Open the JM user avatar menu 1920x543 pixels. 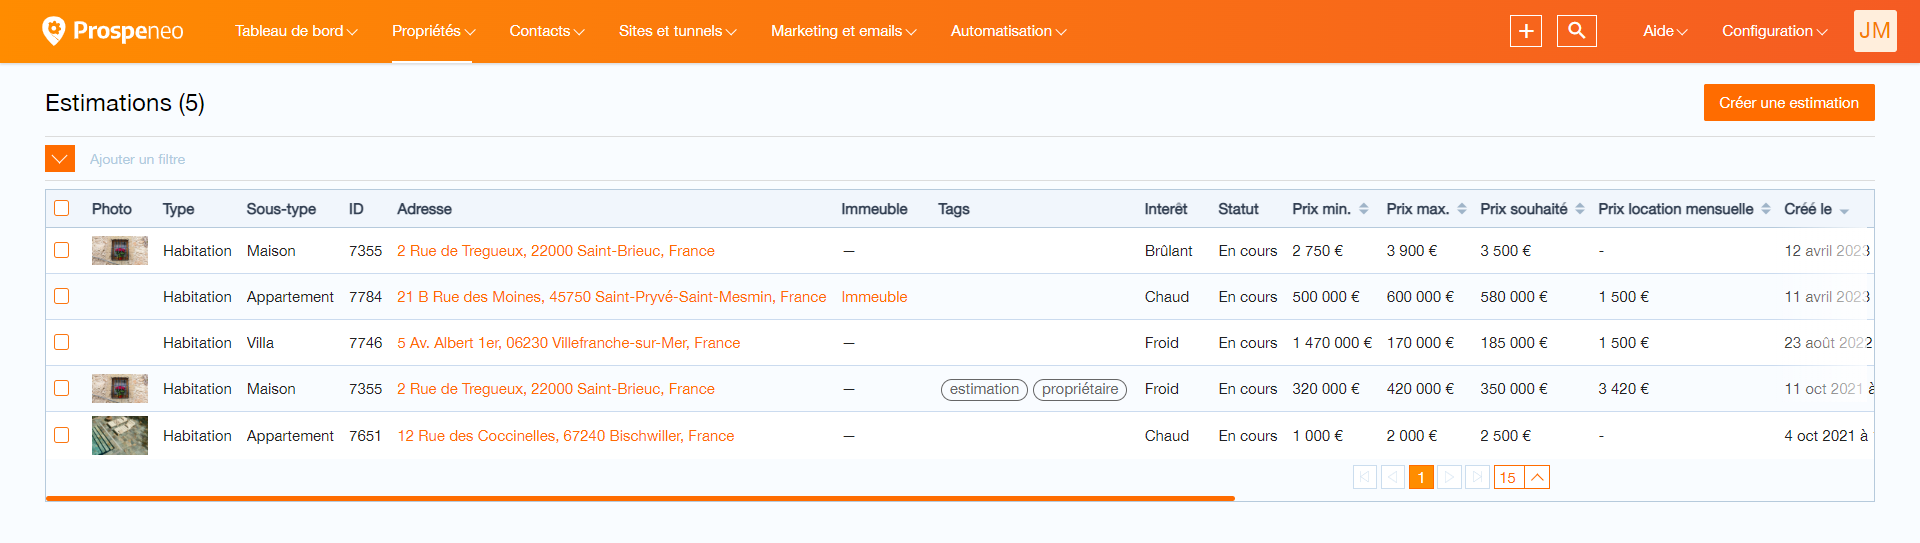point(1875,31)
